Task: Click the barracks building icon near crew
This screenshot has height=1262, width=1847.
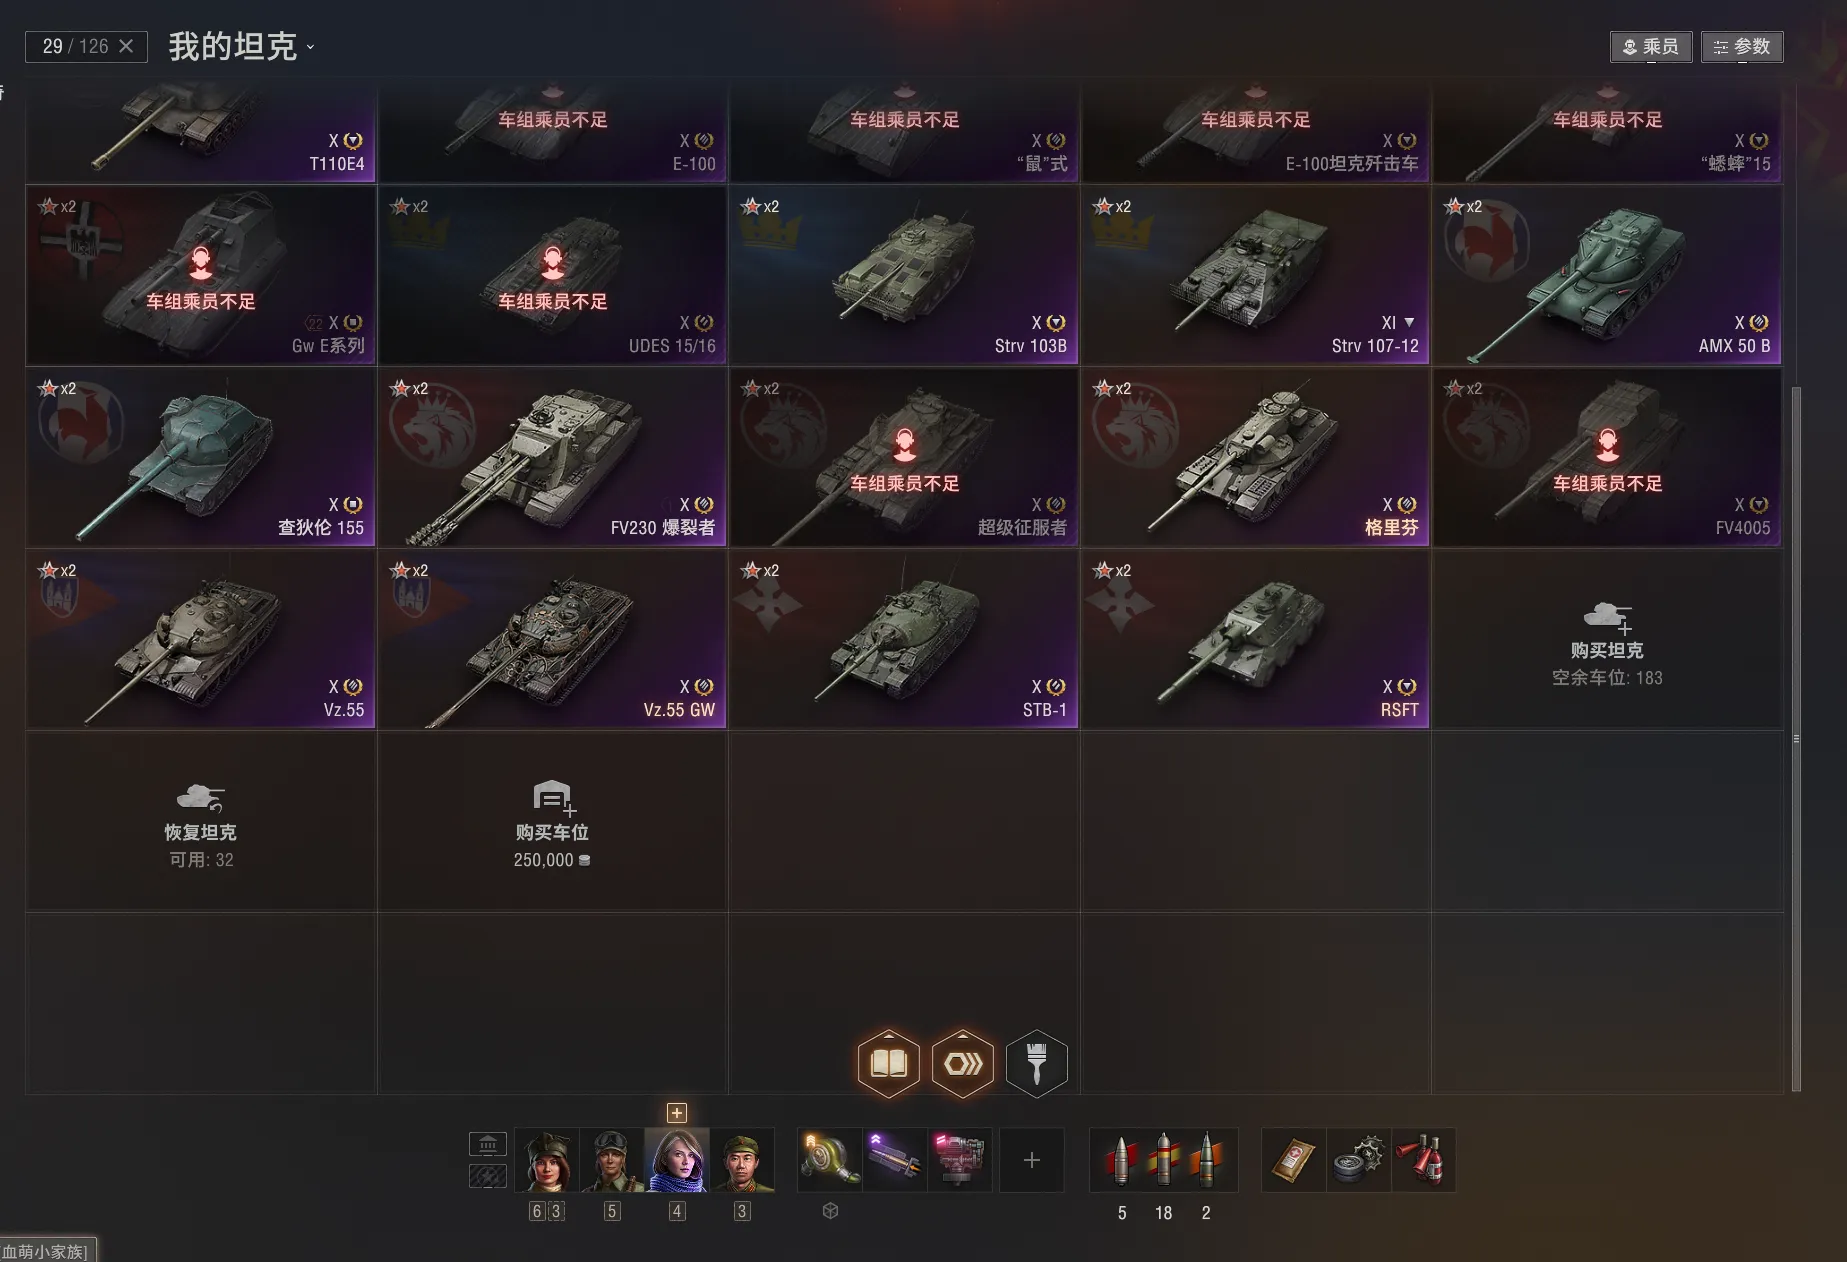Action: (x=488, y=1144)
